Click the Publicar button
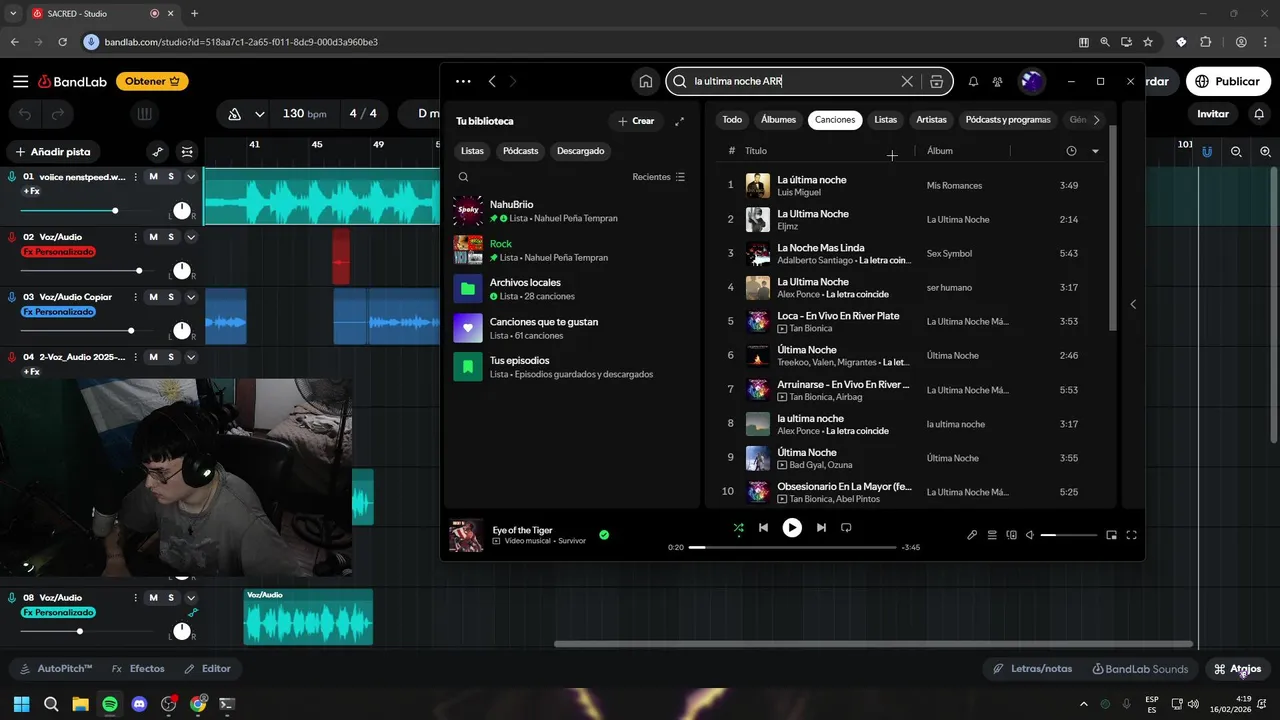This screenshot has height=720, width=1280. [x=1228, y=82]
